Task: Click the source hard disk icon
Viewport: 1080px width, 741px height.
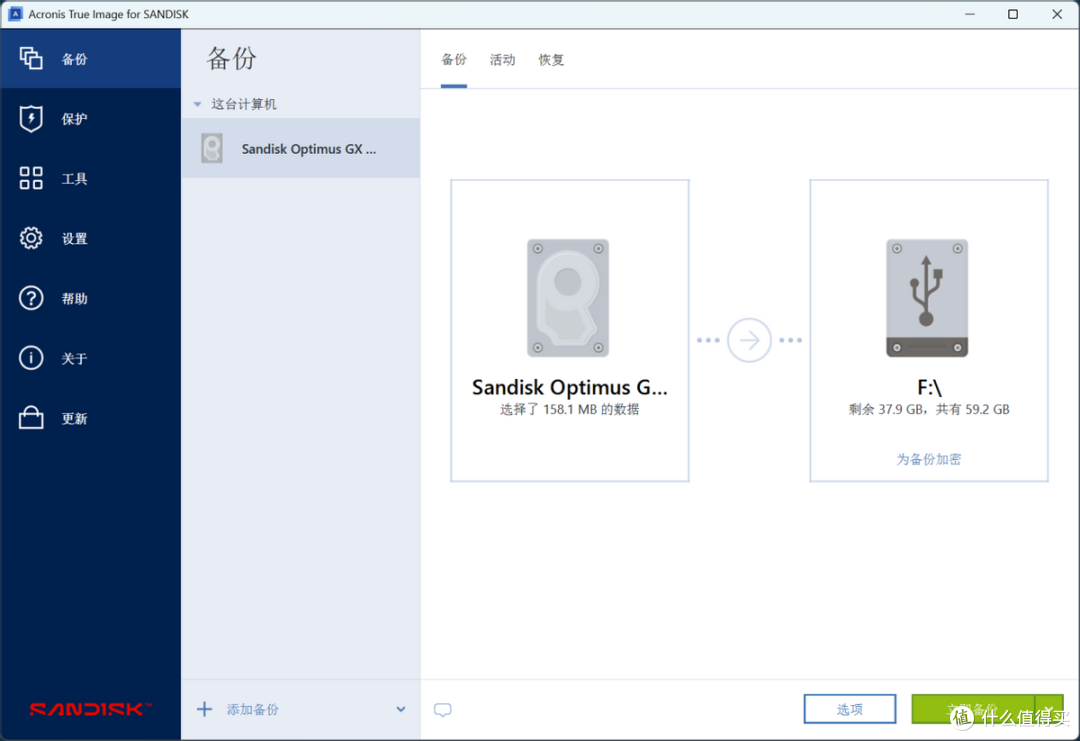Action: coord(568,298)
